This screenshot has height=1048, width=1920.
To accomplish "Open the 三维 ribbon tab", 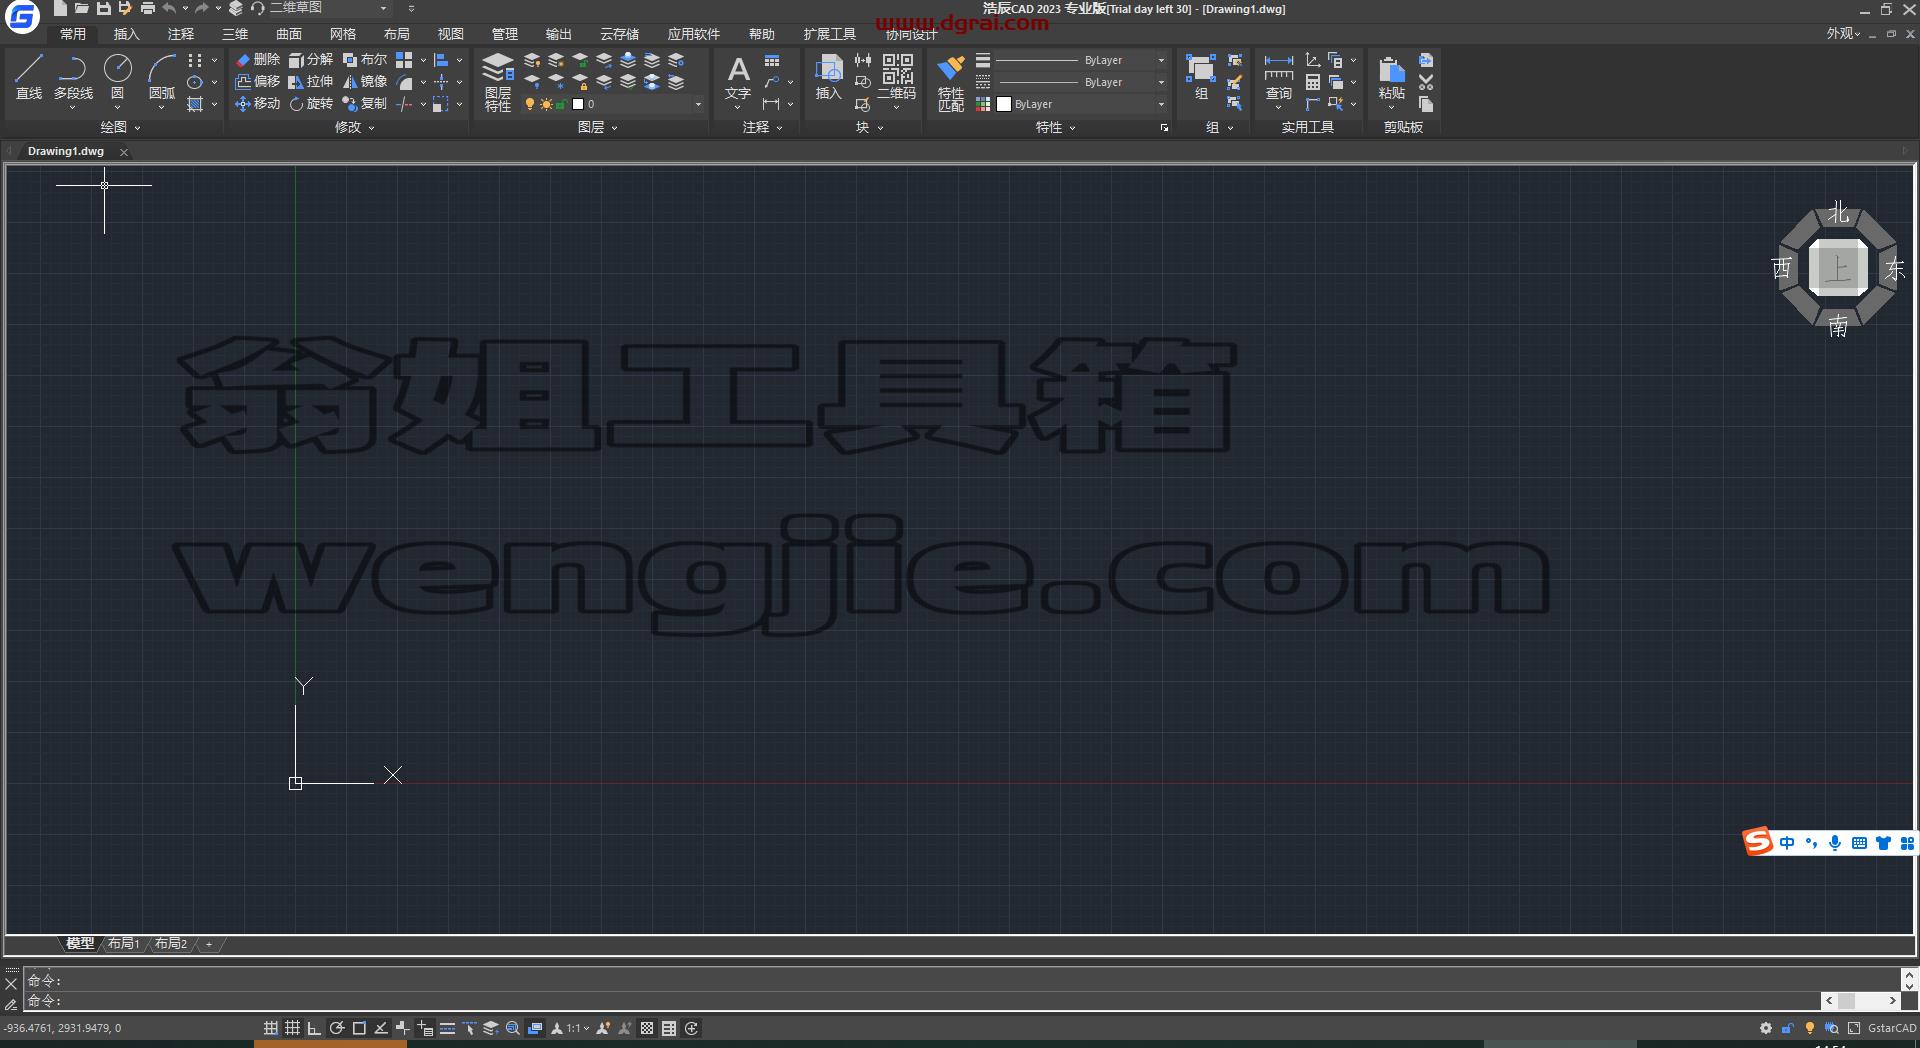I will [235, 34].
